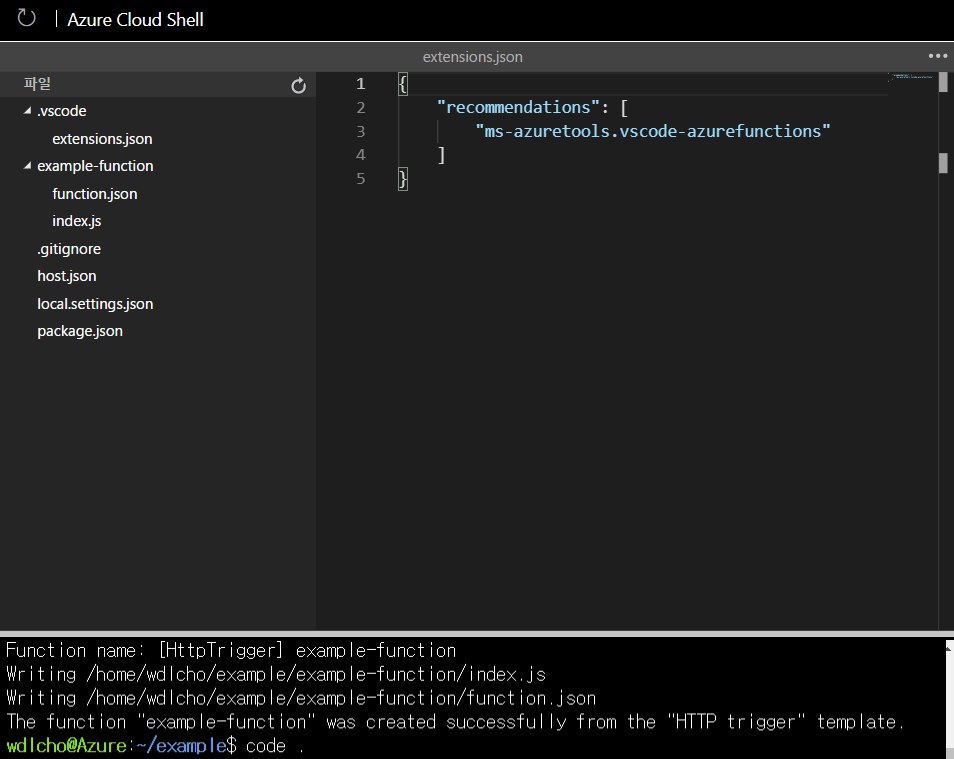Screen dimensions: 954x759
Task: Click the ms-azuretools.vscode-azurefunctions string
Action: coord(653,131)
